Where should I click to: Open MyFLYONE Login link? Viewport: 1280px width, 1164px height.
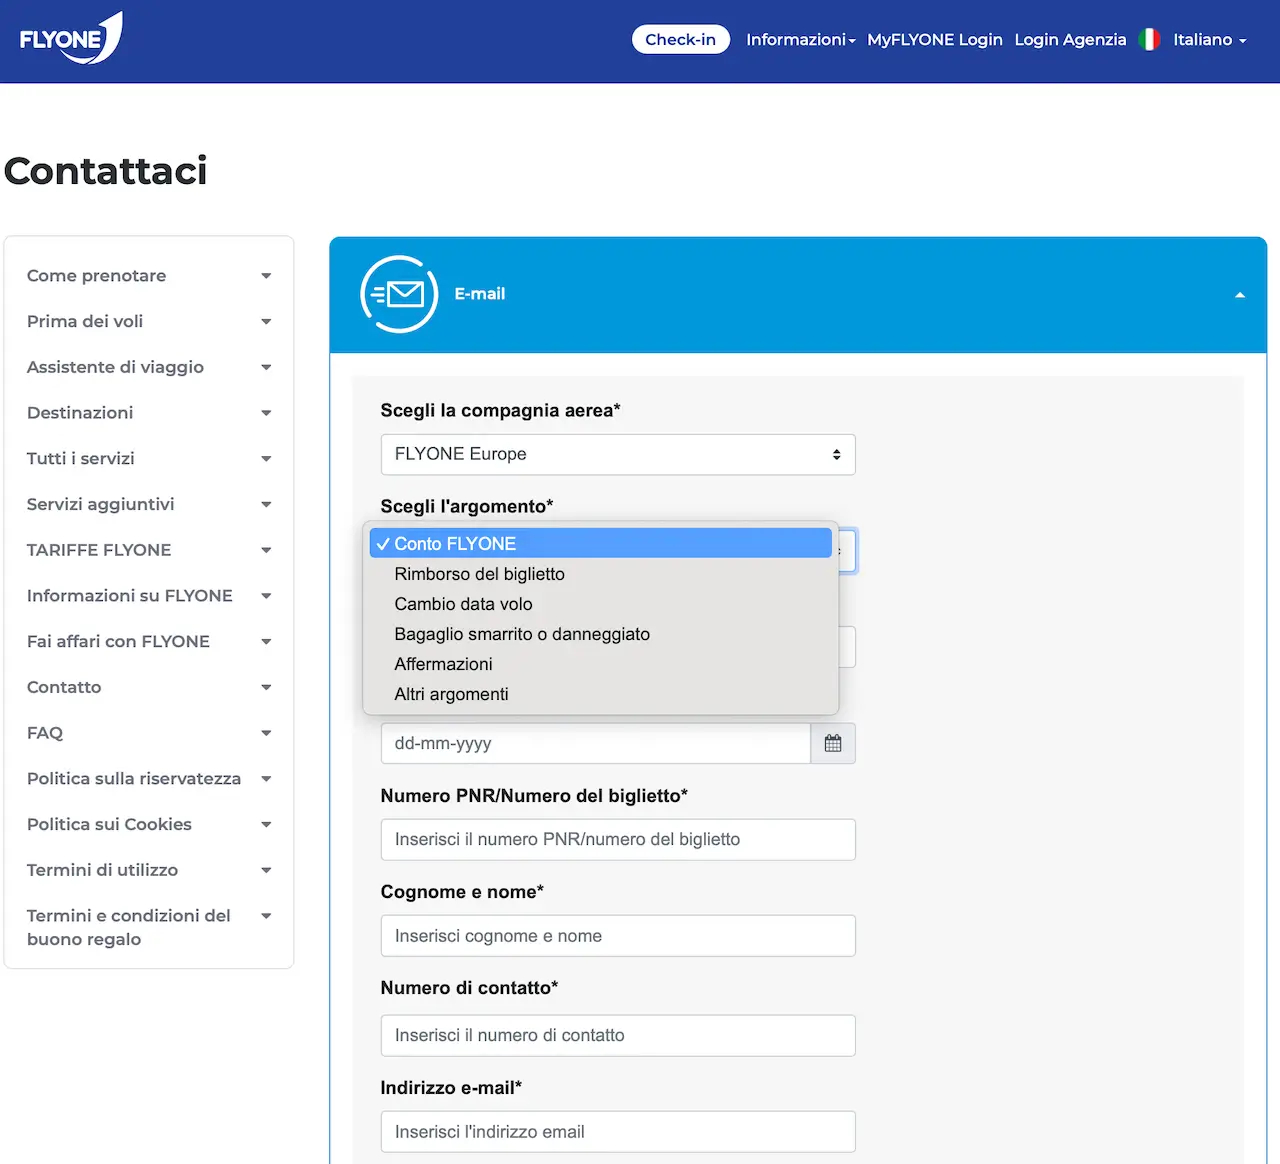pyautogui.click(x=935, y=39)
